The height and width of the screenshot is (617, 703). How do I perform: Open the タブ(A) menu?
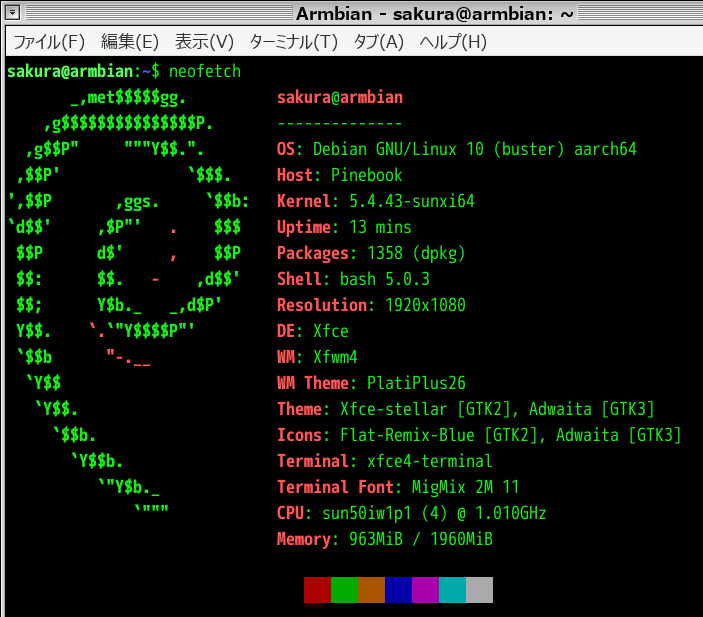378,42
